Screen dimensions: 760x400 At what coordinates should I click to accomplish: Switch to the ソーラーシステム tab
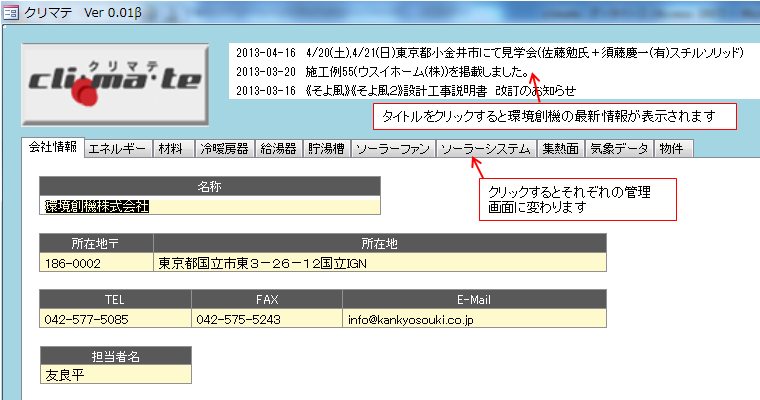click(x=486, y=149)
